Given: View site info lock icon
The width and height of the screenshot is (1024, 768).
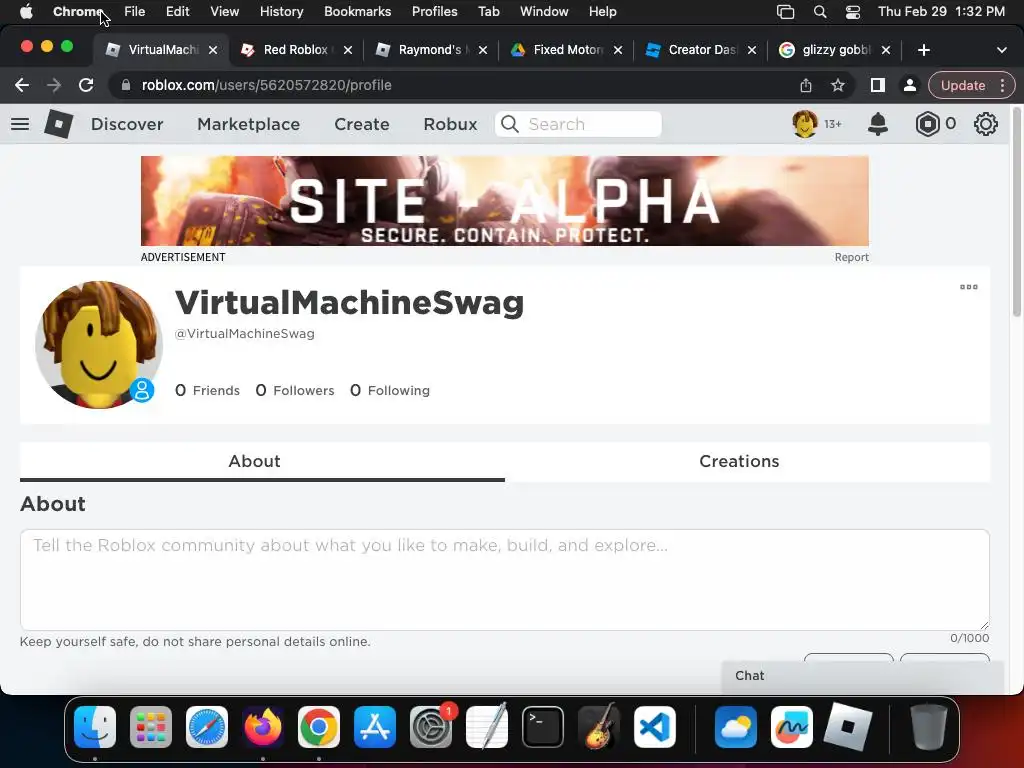Looking at the screenshot, I should click(x=126, y=85).
